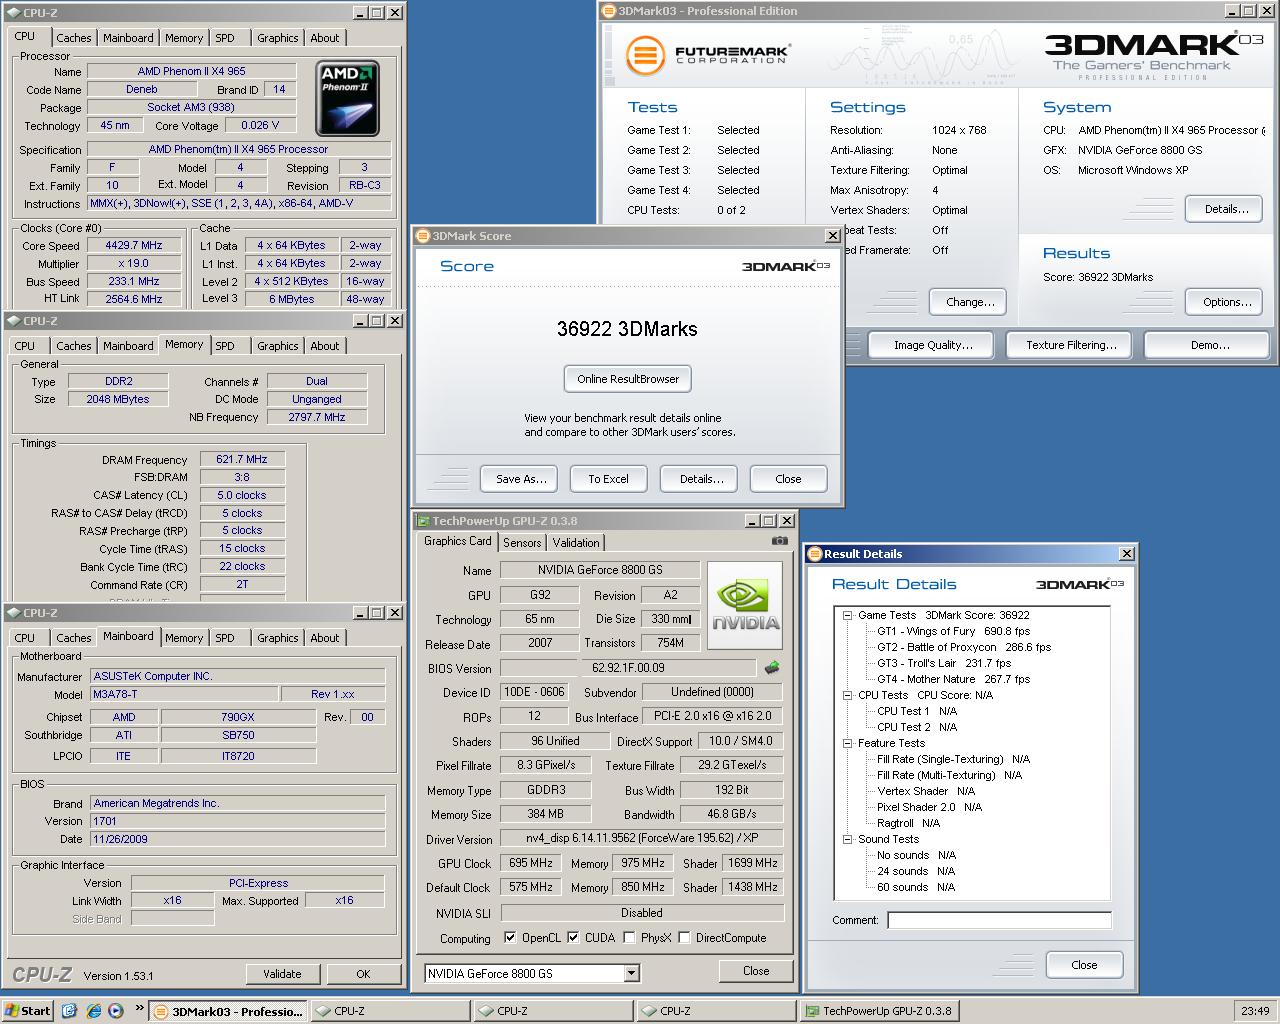
Task: Click the BIOS save chip icon in GPU-Z
Action: point(772,667)
